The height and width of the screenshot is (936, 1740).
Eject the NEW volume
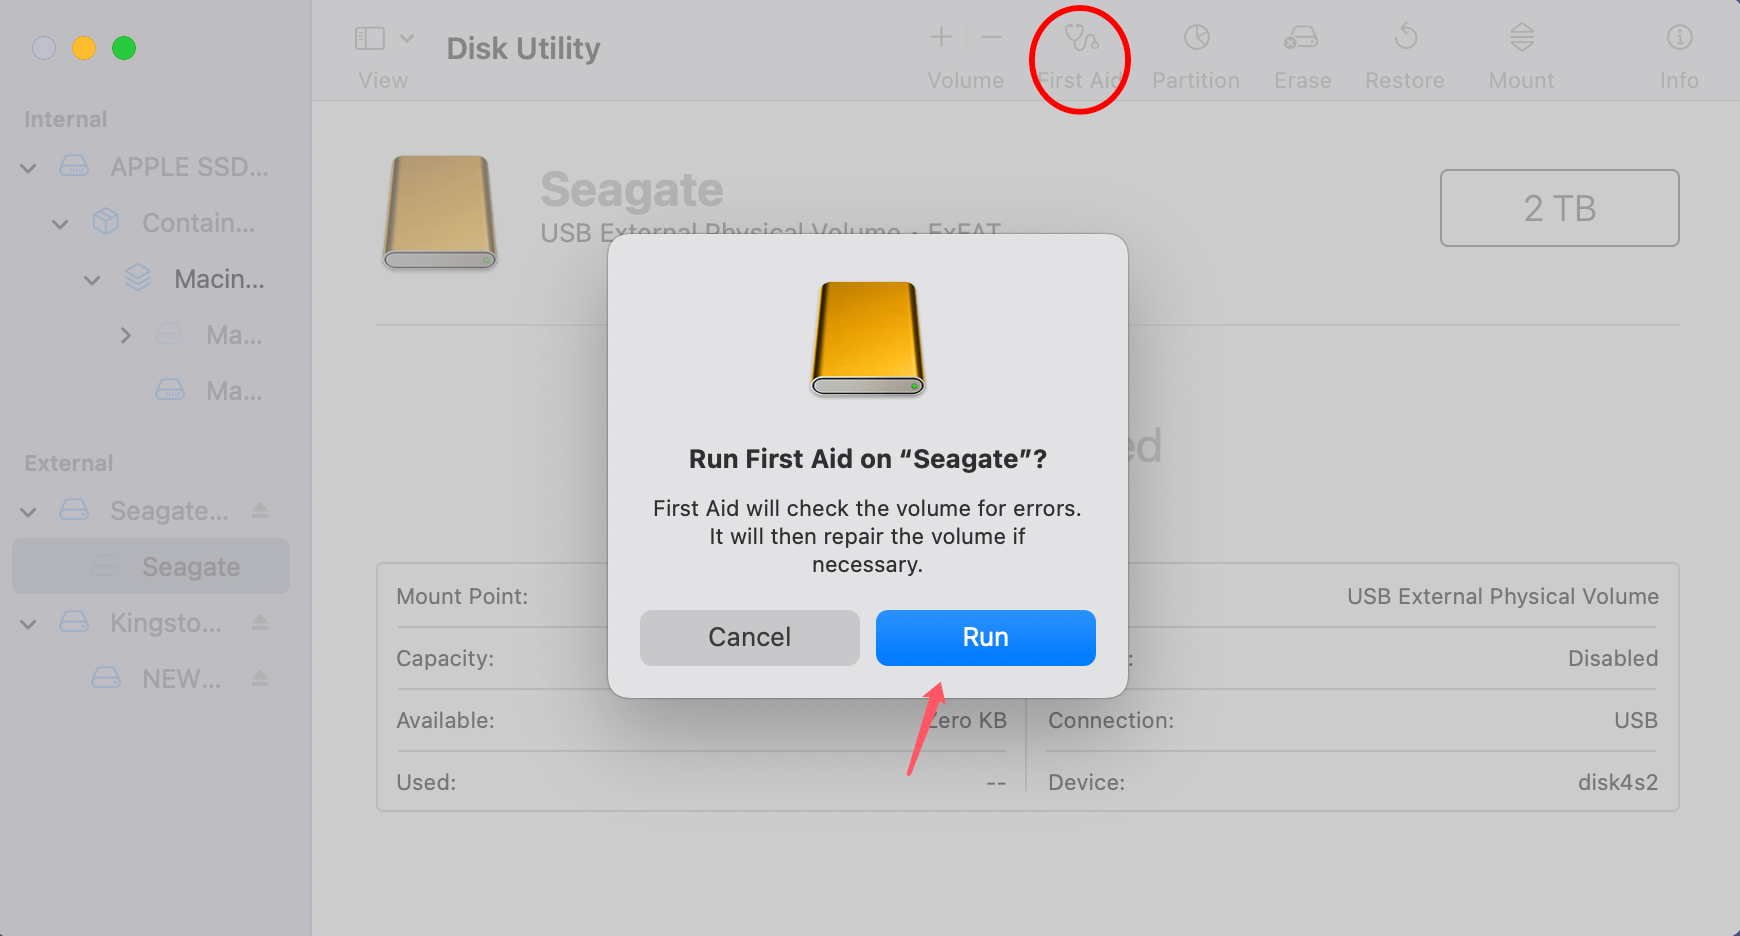click(x=260, y=678)
